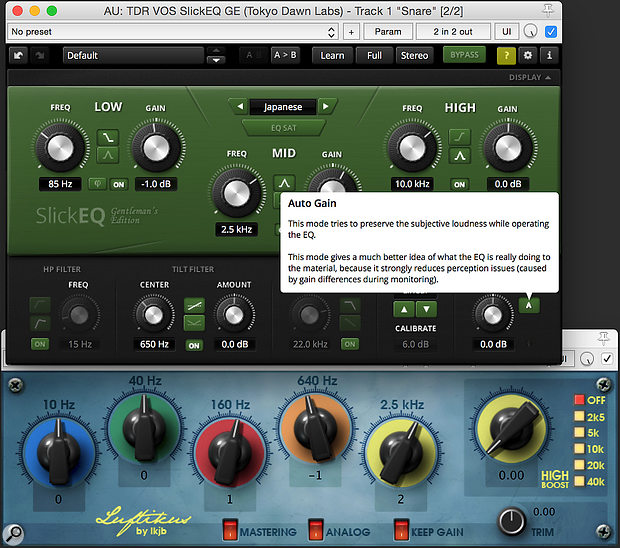
Task: Click the Full quality button
Action: click(374, 55)
